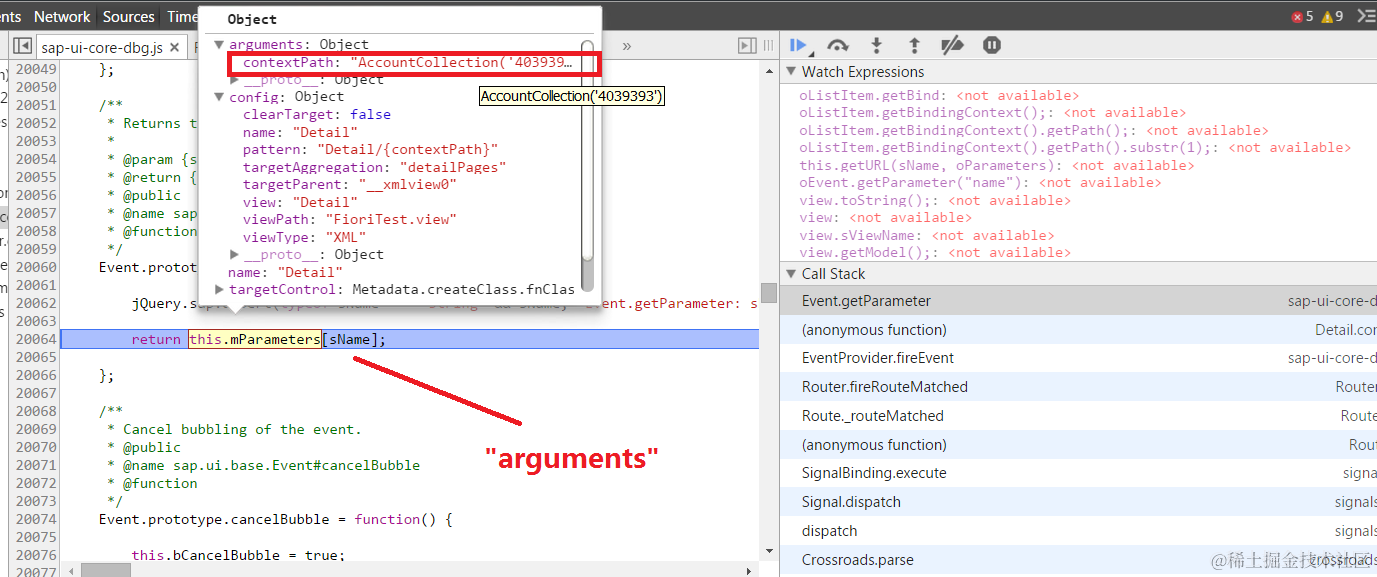Click the horizontal scrollbar of code editor
The height and width of the screenshot is (577, 1377).
coord(105,570)
